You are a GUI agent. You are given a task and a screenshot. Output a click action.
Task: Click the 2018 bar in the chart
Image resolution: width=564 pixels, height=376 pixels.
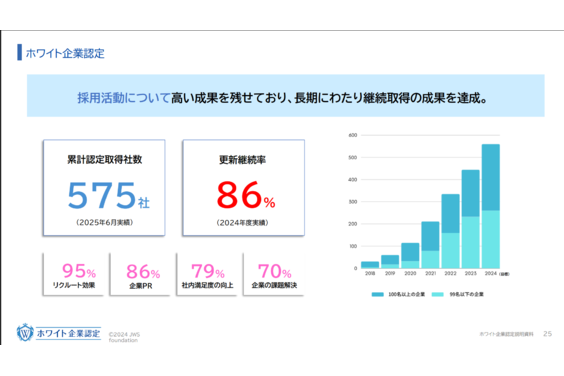coord(370,265)
